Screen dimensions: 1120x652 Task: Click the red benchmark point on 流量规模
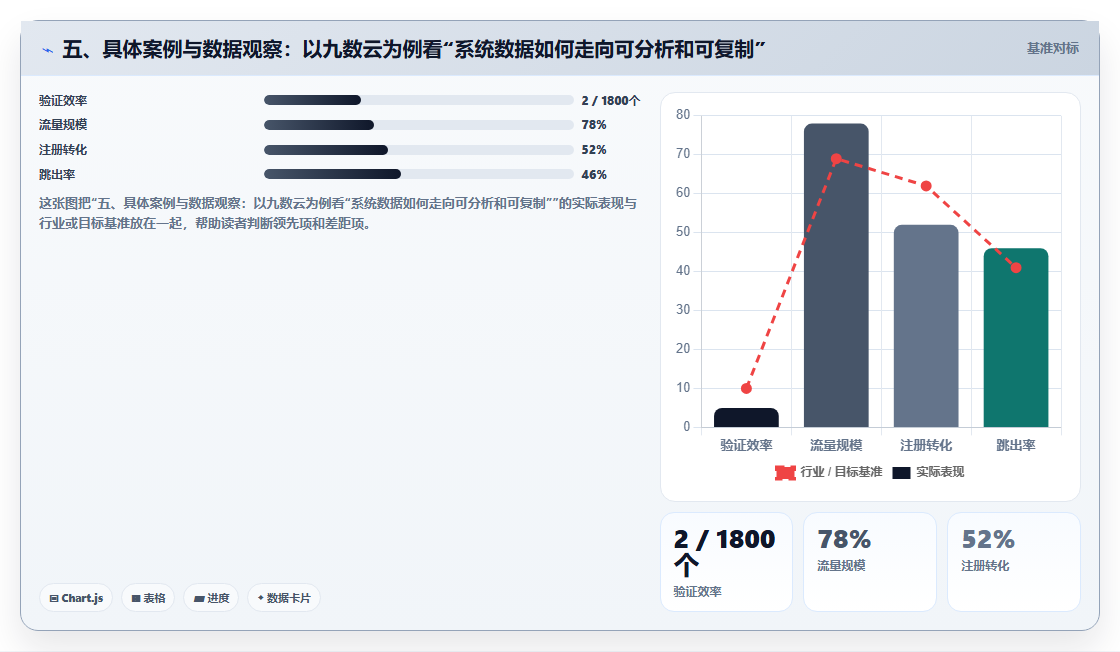pos(836,159)
